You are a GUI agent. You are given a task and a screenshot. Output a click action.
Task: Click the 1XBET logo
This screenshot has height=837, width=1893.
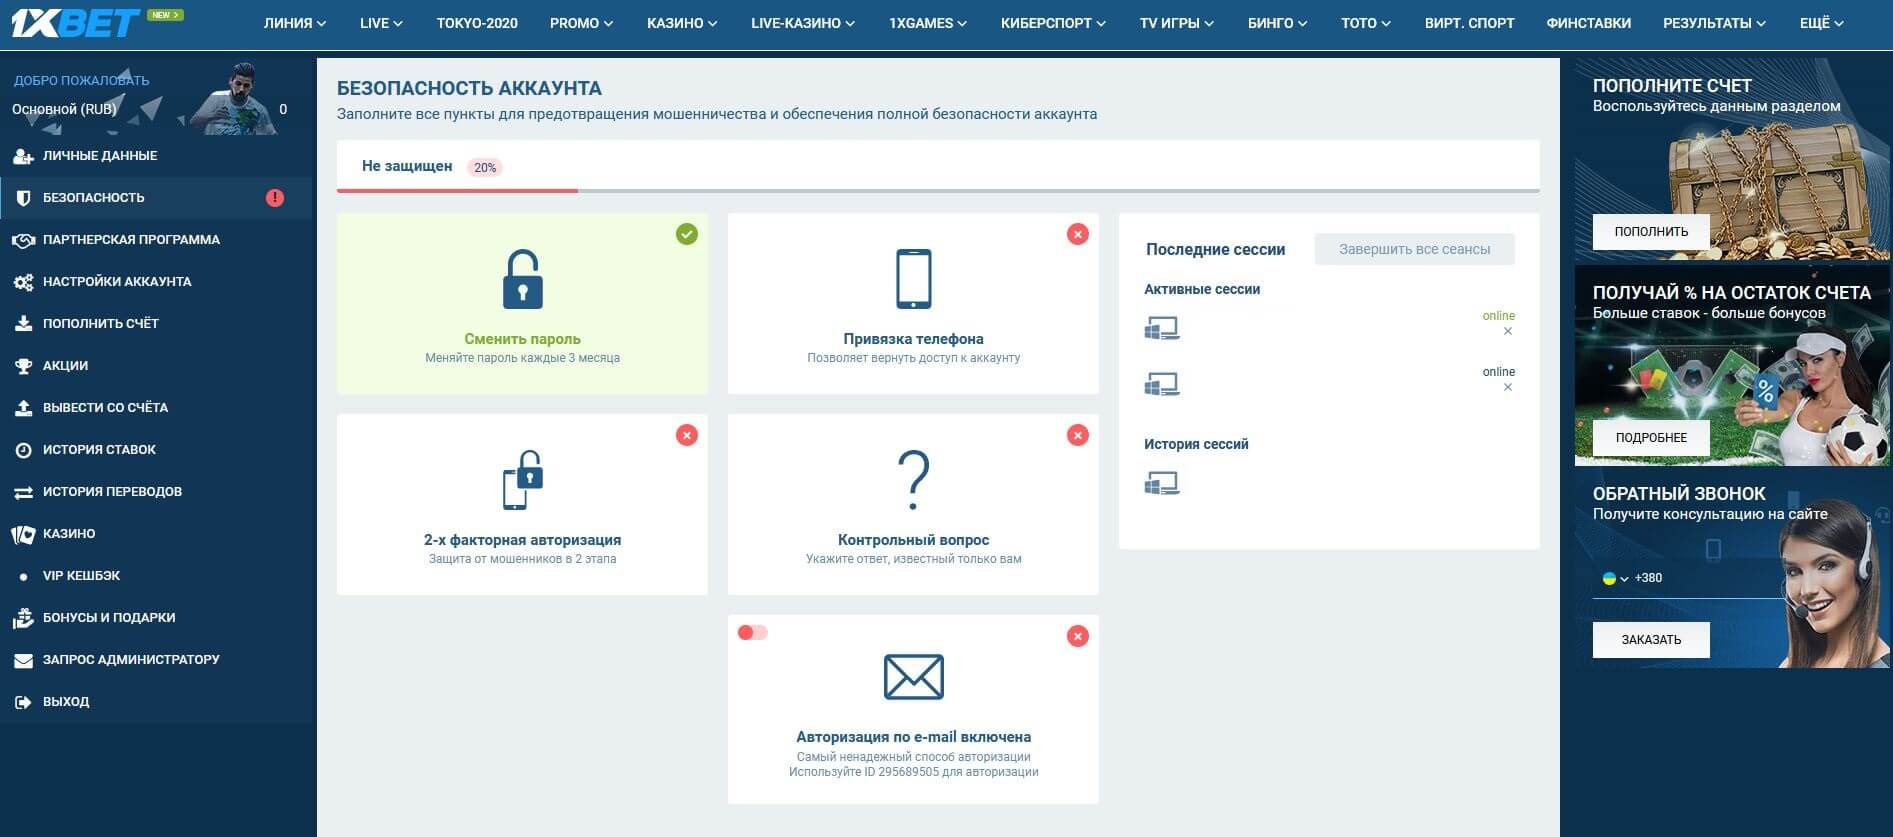click(76, 23)
